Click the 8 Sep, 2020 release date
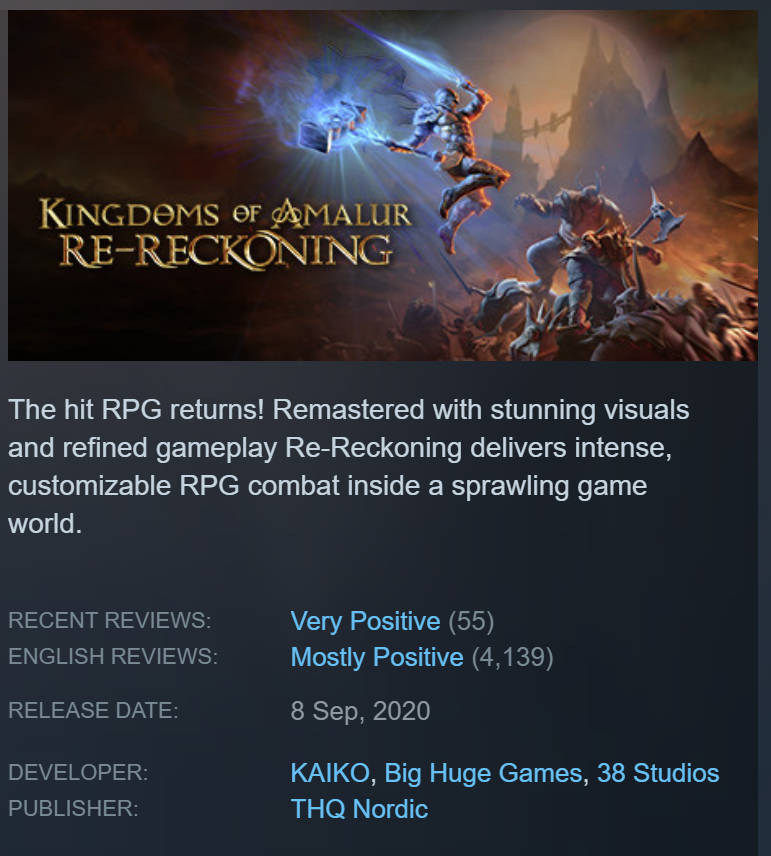Viewport: 771px width, 856px height. pos(360,711)
